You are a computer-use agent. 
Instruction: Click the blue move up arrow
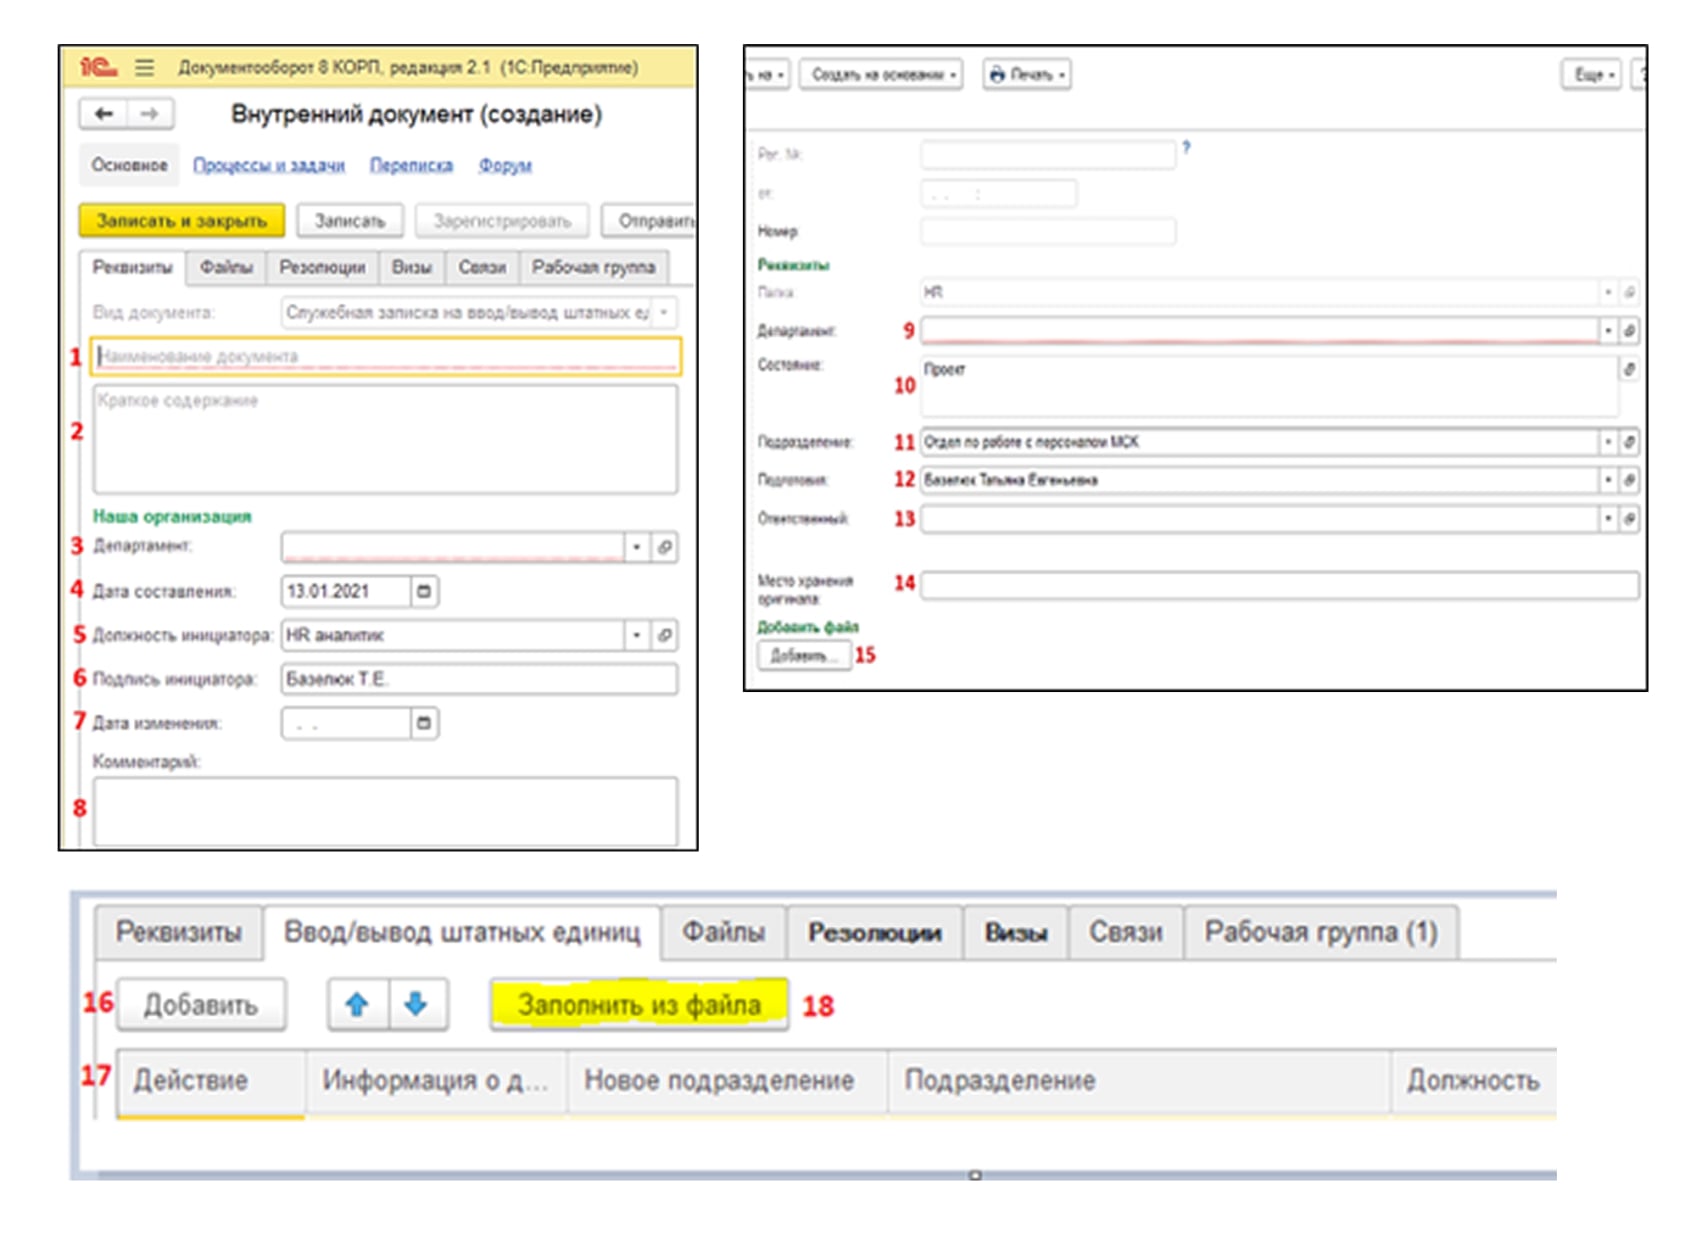(x=357, y=1004)
